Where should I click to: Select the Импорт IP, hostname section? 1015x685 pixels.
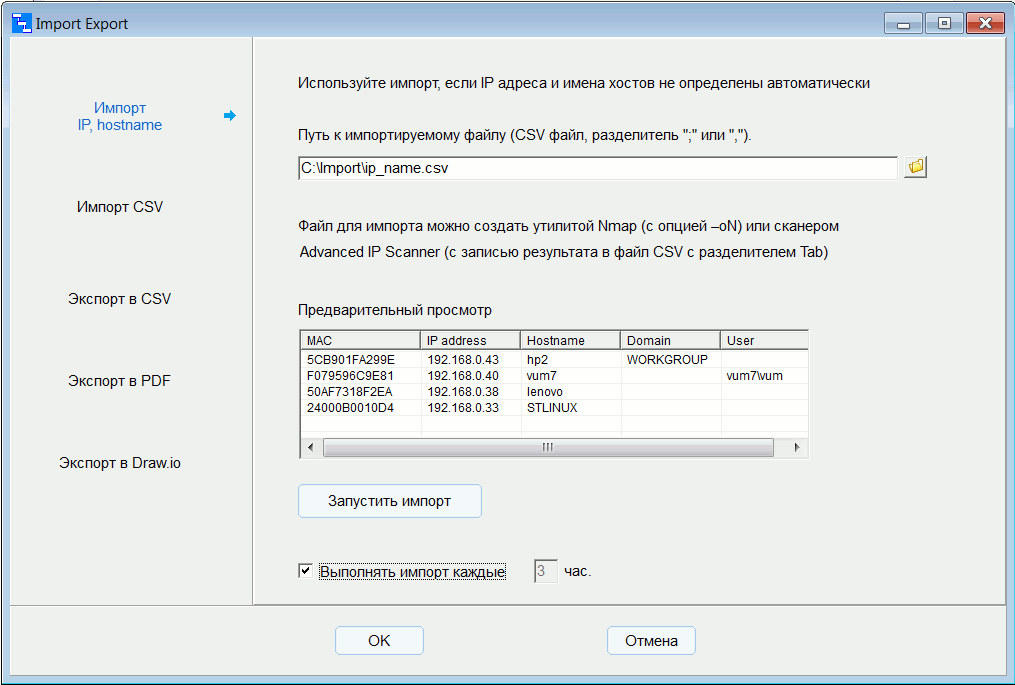tap(120, 116)
